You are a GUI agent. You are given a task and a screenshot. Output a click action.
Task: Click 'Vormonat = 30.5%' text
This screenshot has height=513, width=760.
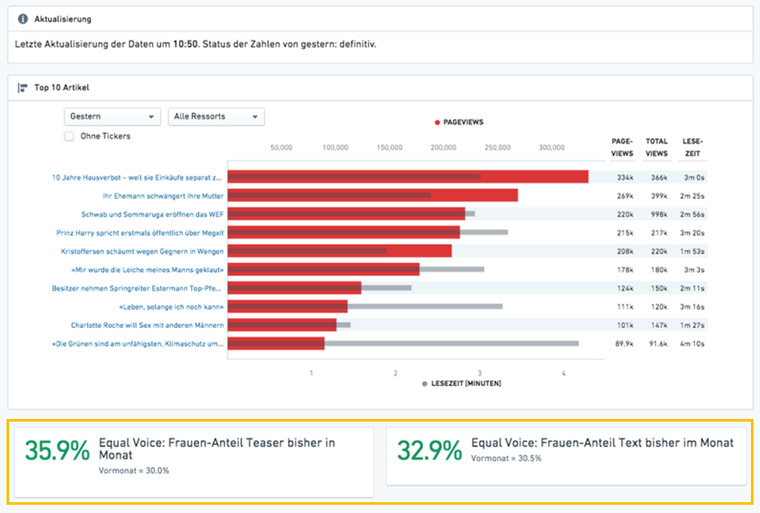tap(506, 458)
